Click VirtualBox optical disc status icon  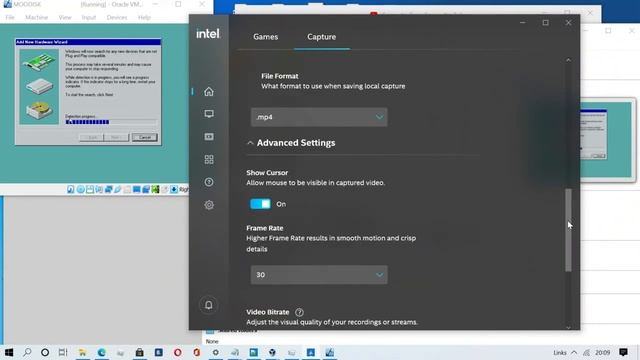click(x=80, y=189)
